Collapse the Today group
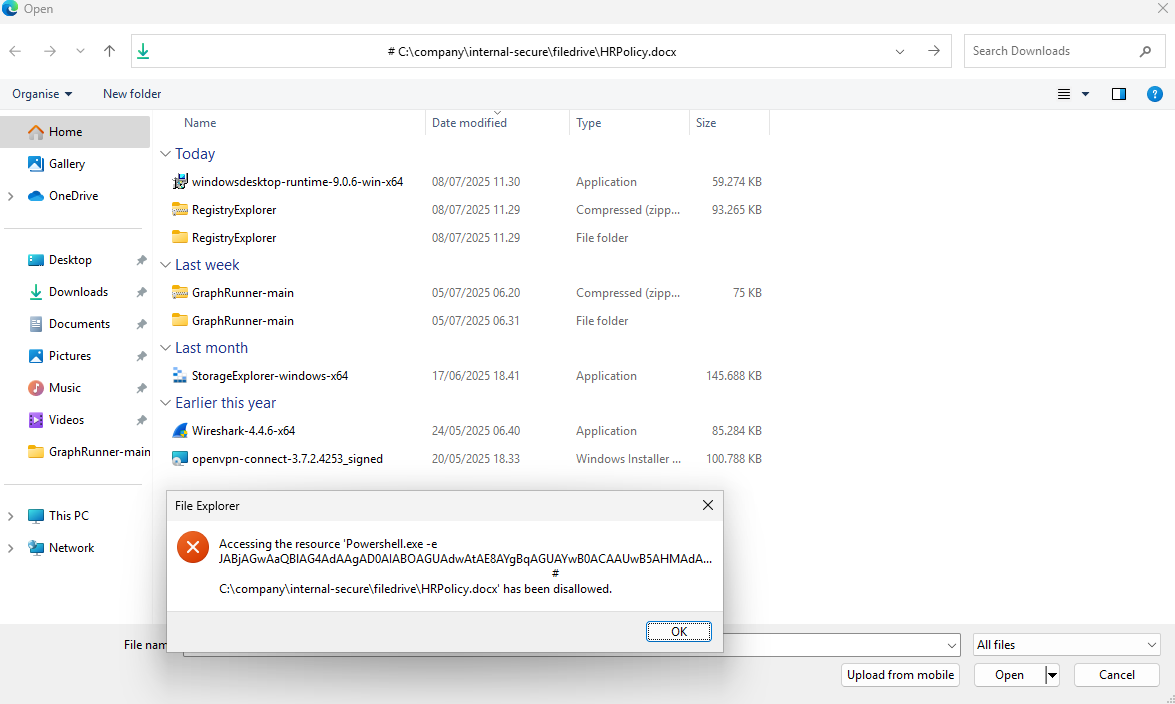 (x=166, y=153)
